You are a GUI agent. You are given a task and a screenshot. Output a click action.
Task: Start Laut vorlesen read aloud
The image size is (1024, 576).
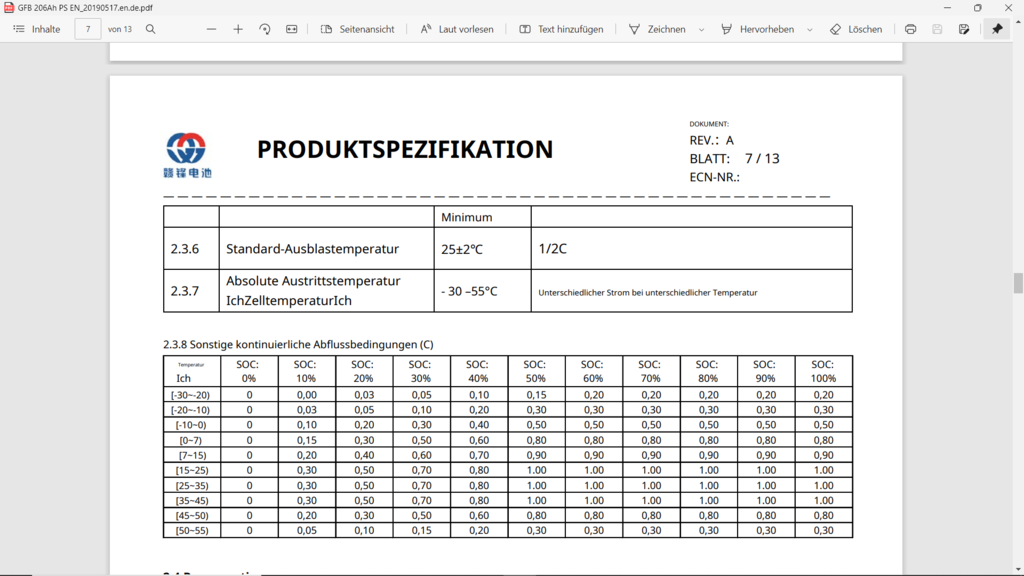pos(456,29)
